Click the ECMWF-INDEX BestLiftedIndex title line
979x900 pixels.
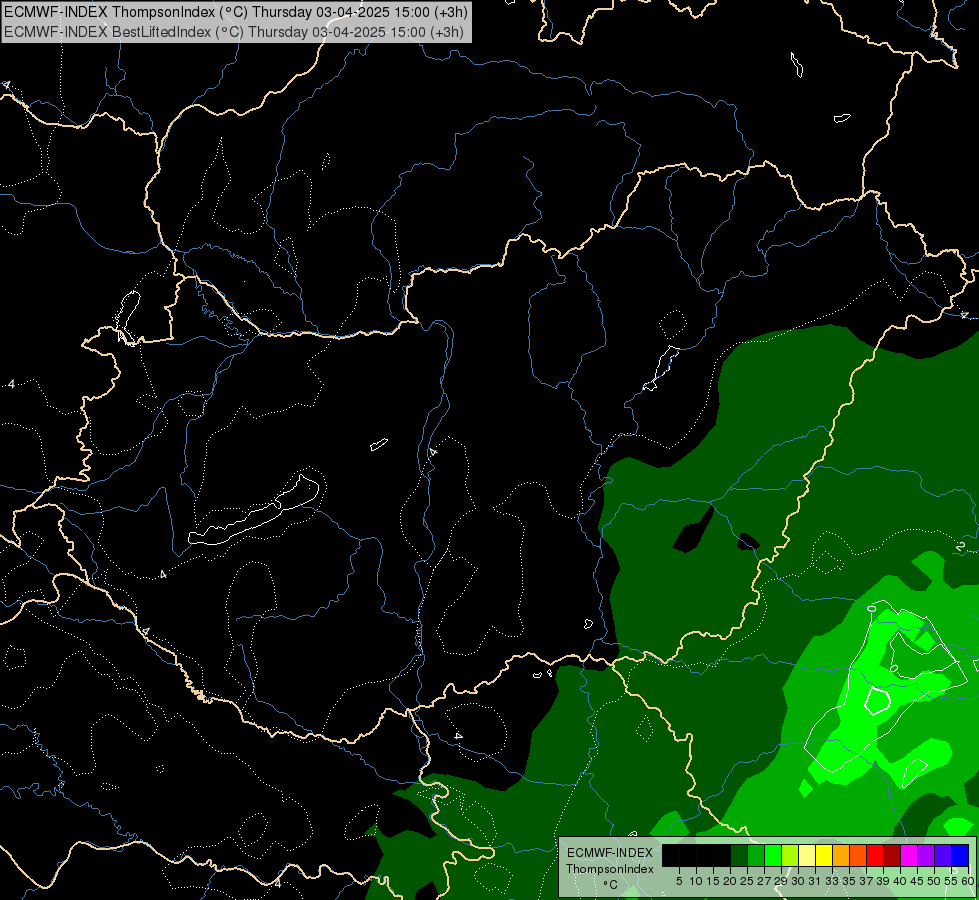pos(234,32)
